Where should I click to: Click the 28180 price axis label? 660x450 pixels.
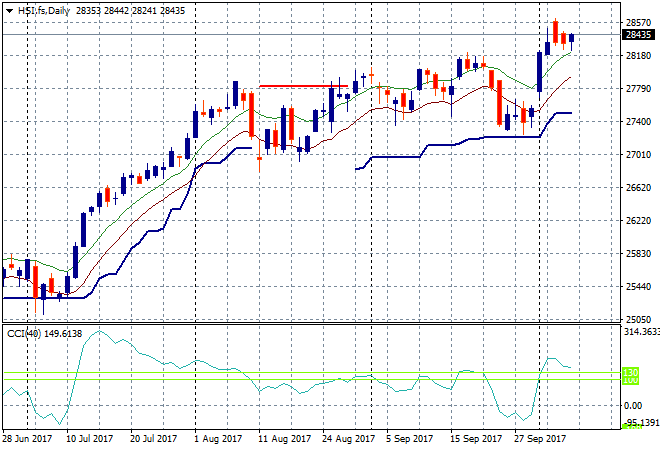tap(639, 56)
